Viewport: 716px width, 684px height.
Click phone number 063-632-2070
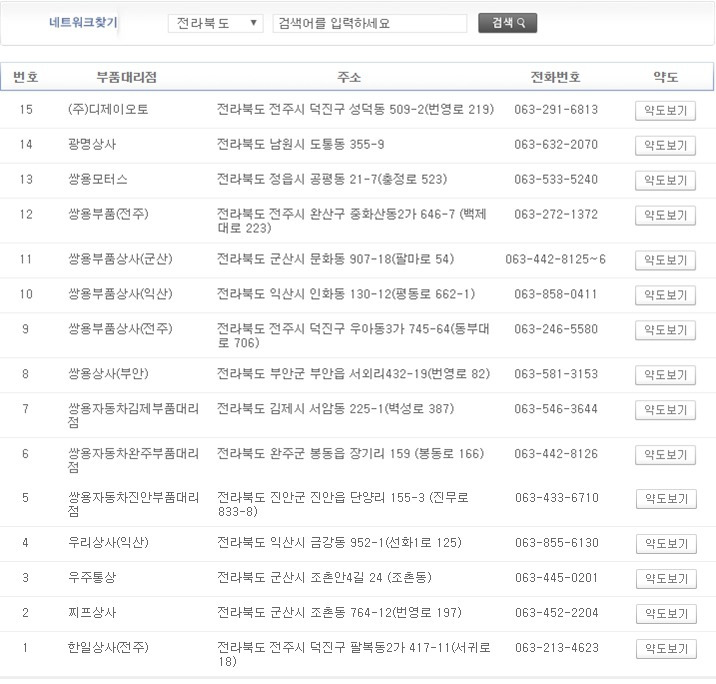(556, 145)
